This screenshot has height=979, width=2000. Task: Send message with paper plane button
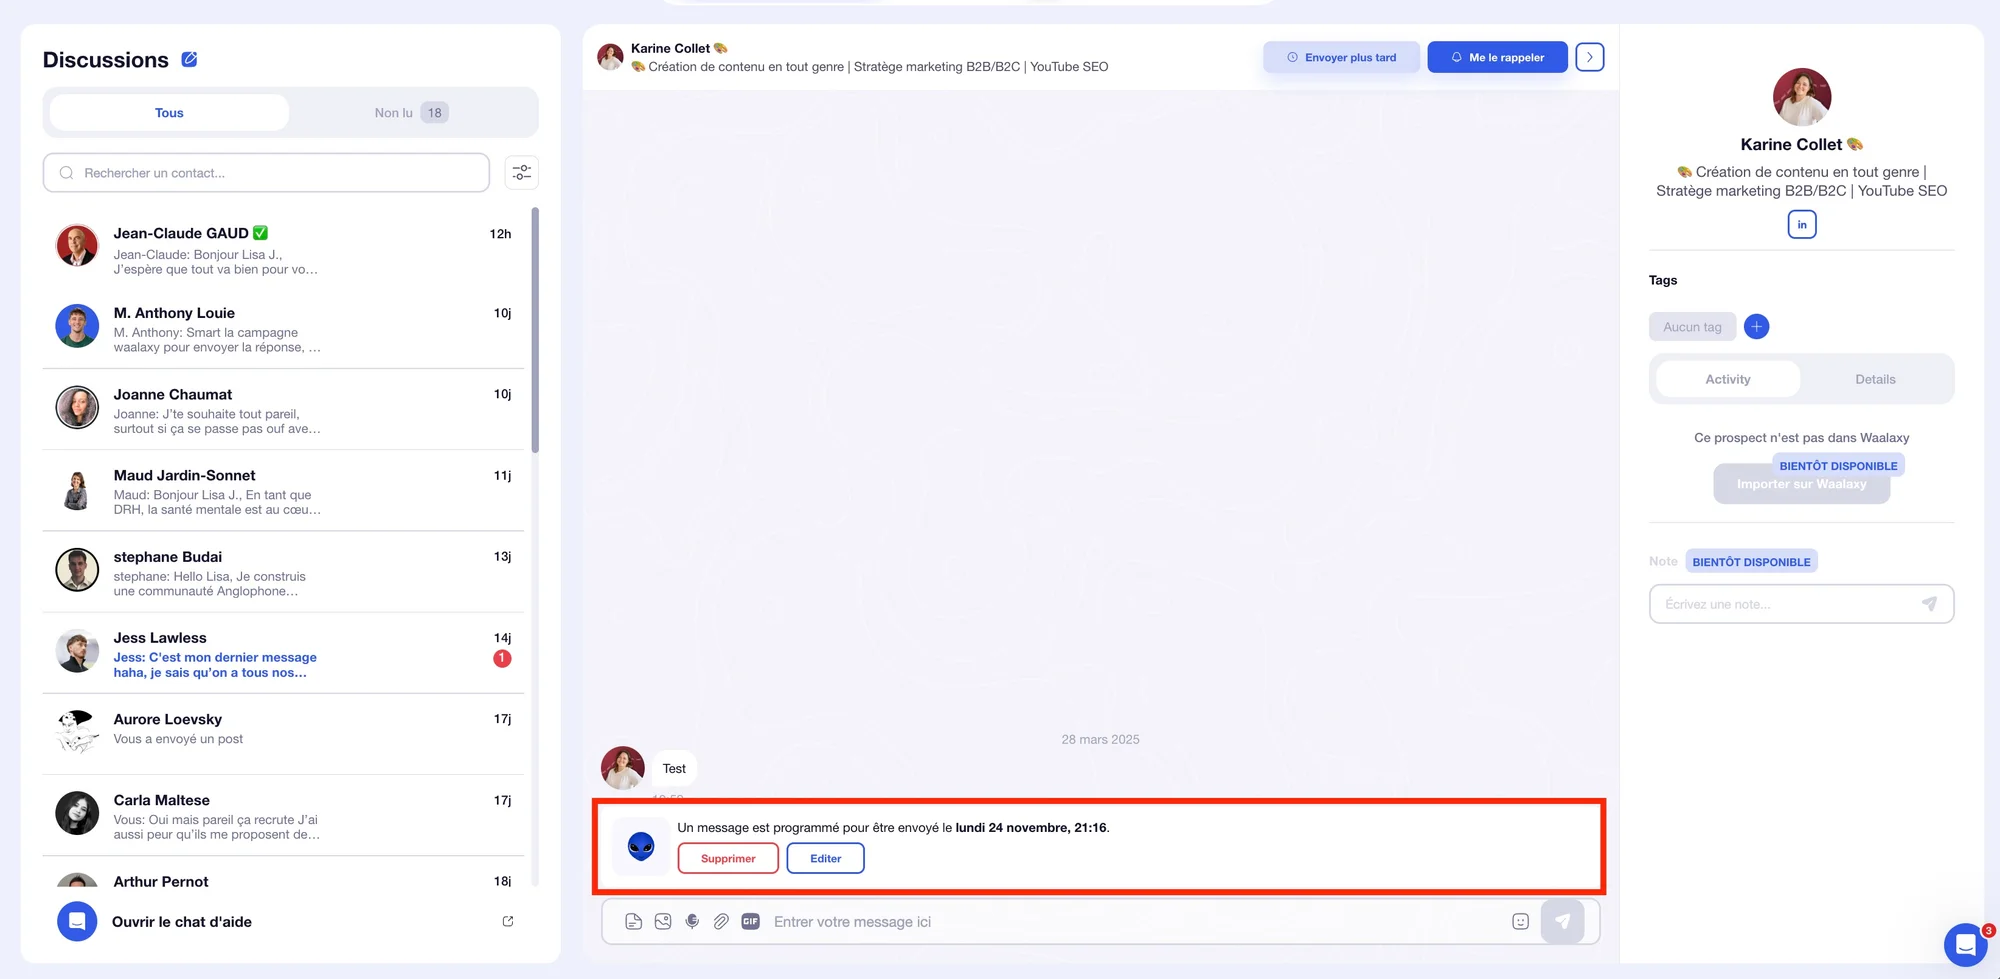1562,922
